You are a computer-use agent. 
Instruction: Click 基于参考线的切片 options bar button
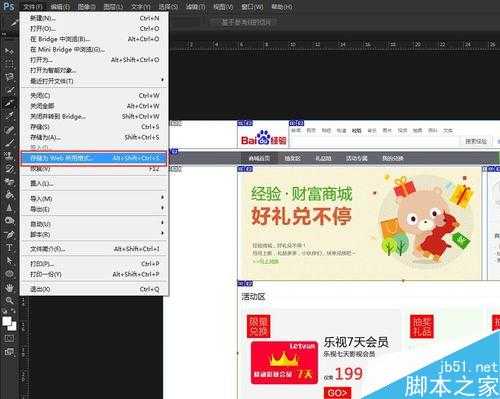click(245, 22)
